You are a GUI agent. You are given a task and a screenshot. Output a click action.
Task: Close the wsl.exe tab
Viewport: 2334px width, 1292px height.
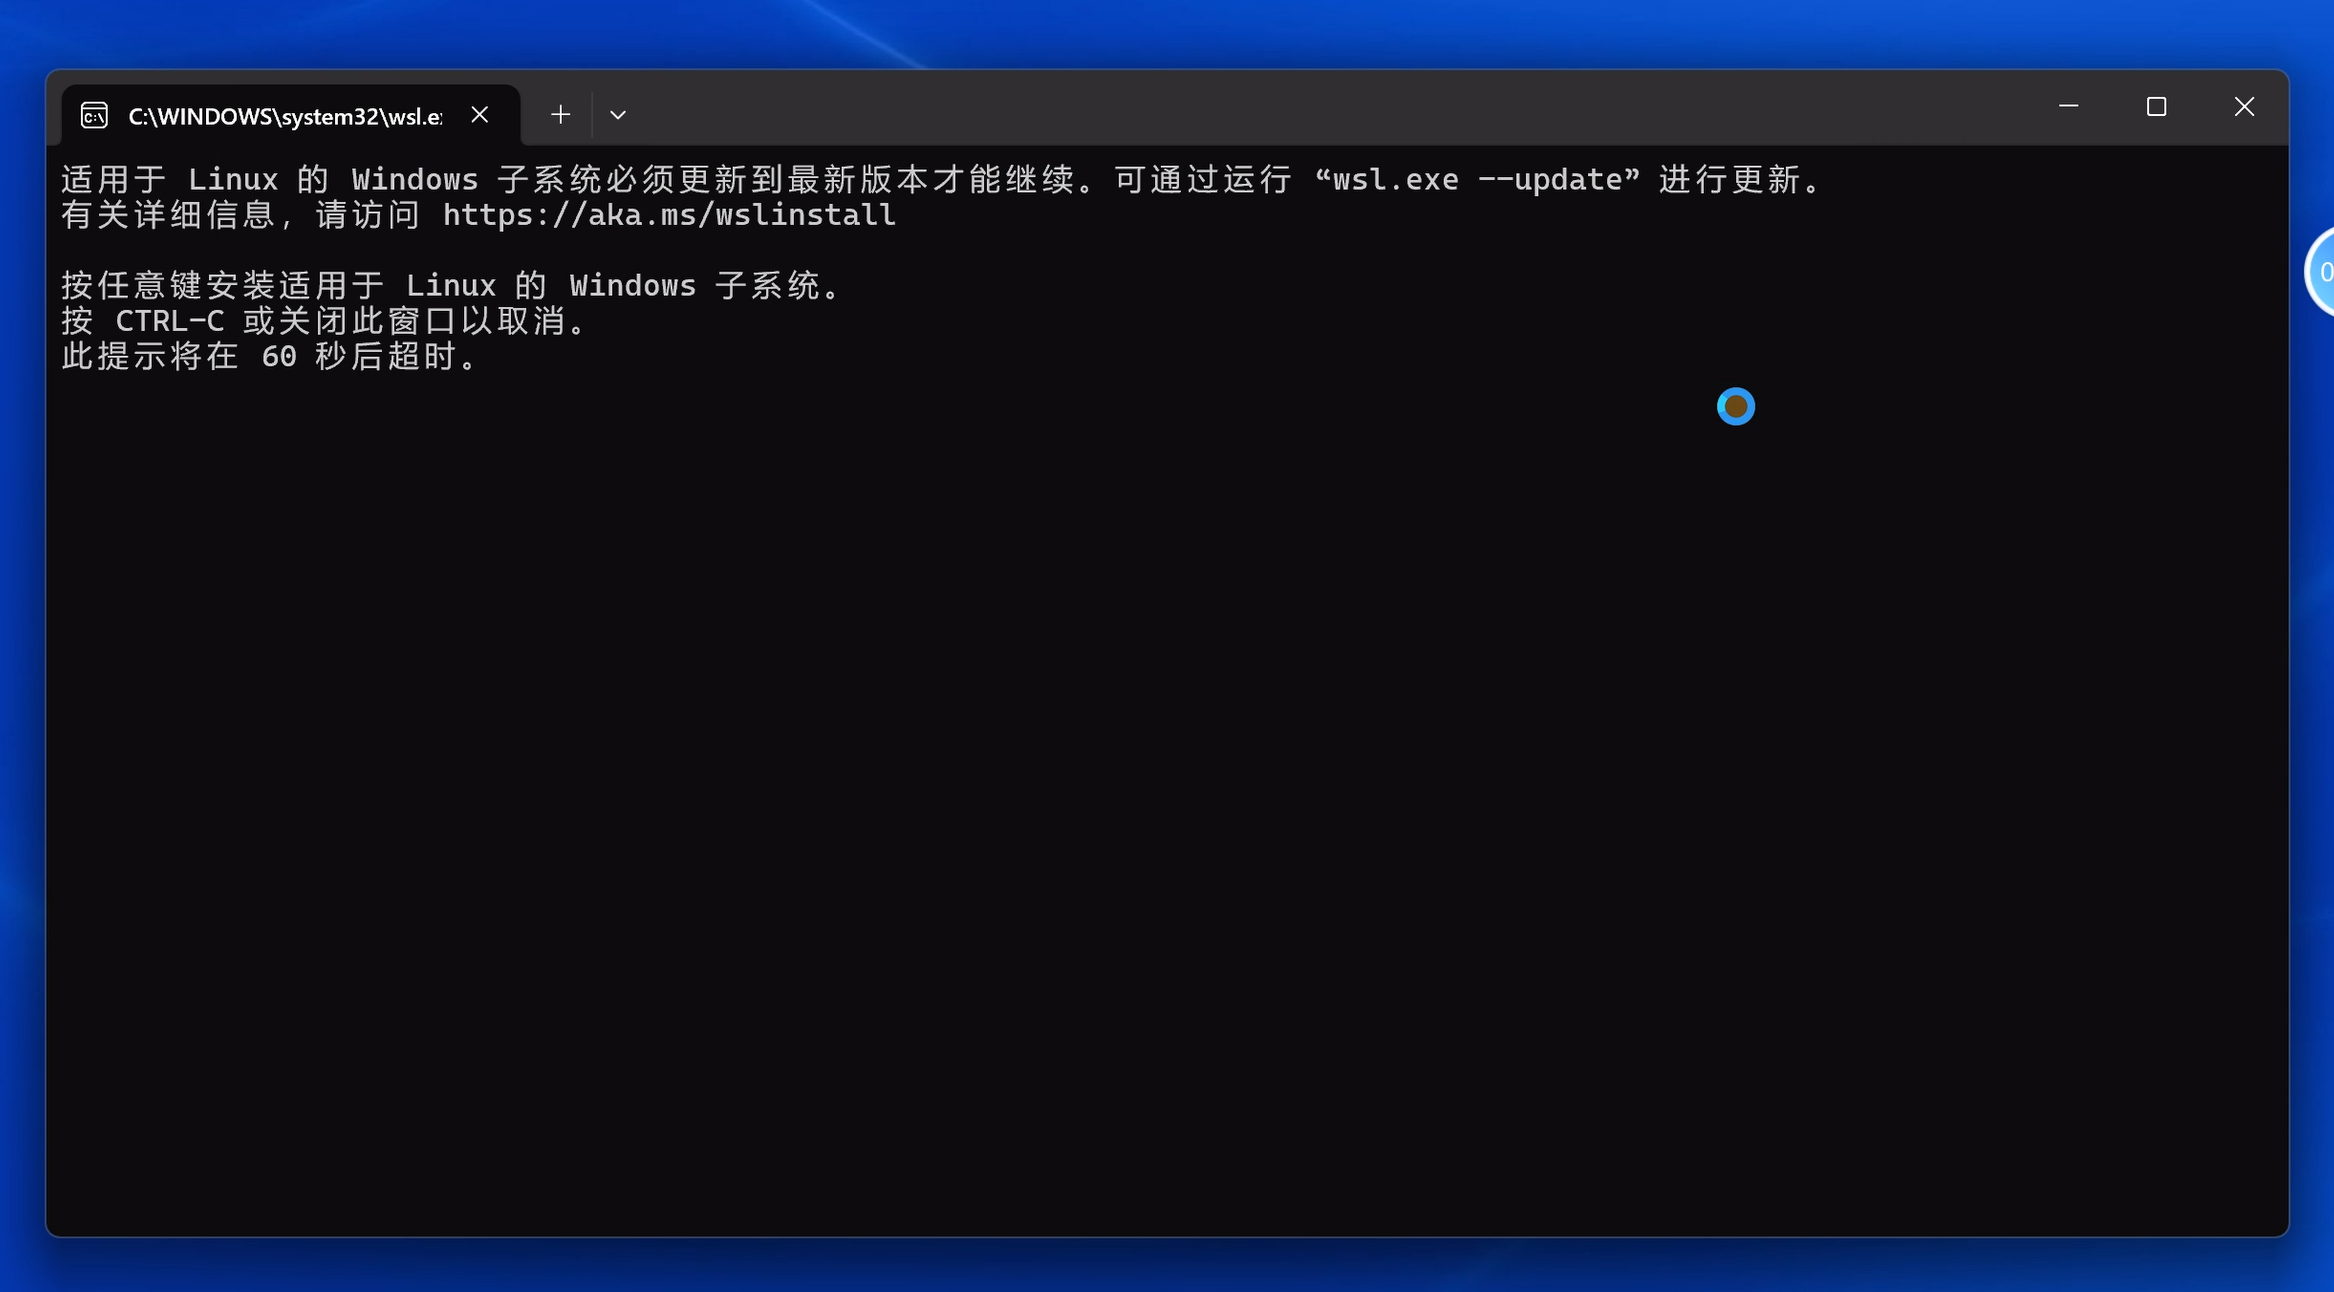(480, 115)
